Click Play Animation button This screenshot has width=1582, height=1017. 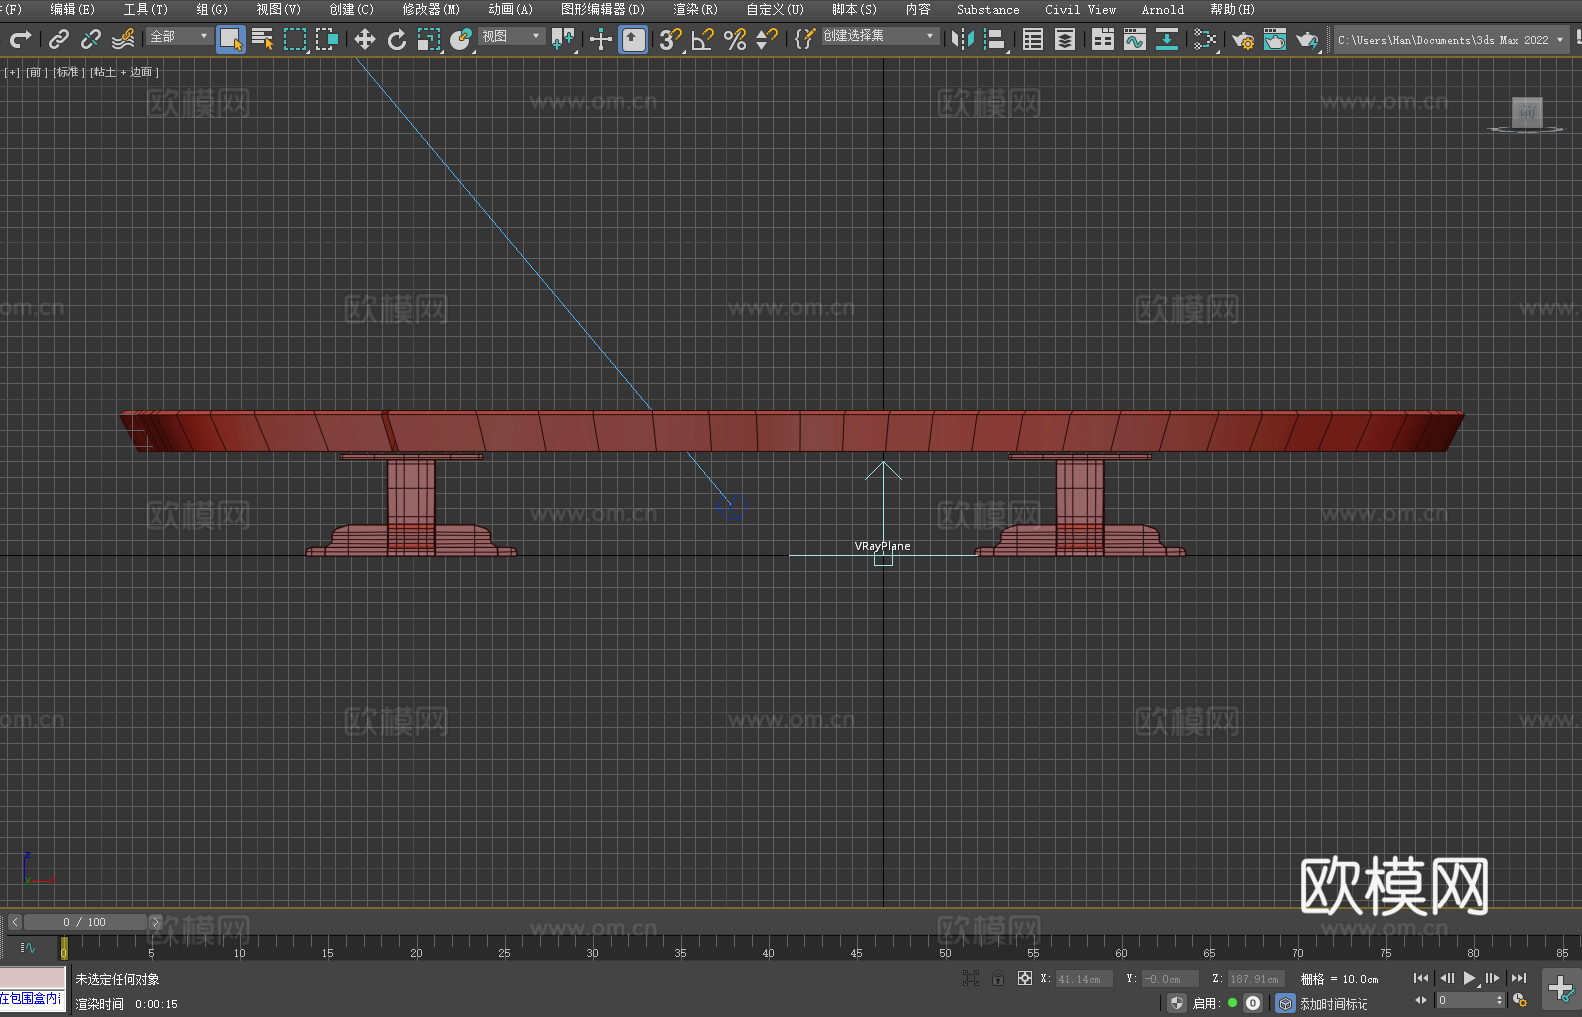[1470, 978]
